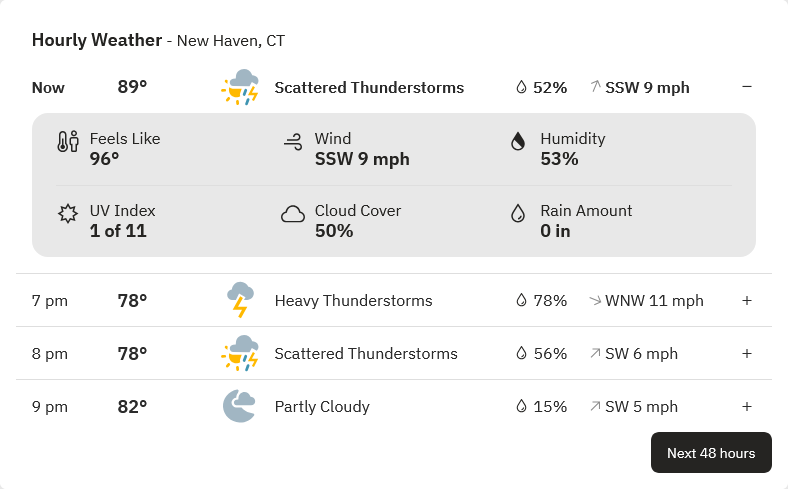The height and width of the screenshot is (489, 788).
Task: Open the Next 48 hours forecast
Action: click(x=711, y=452)
